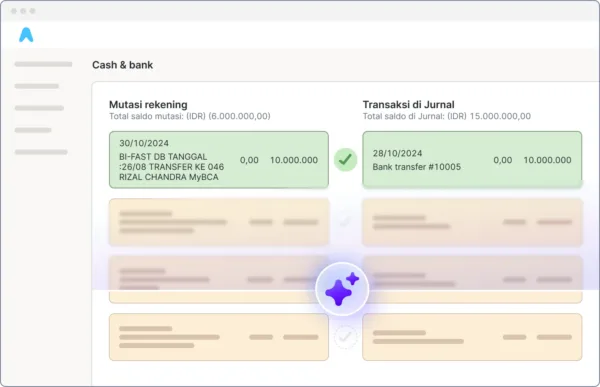Select the second-row blurred journal card
This screenshot has height=387, width=600.
point(472,222)
